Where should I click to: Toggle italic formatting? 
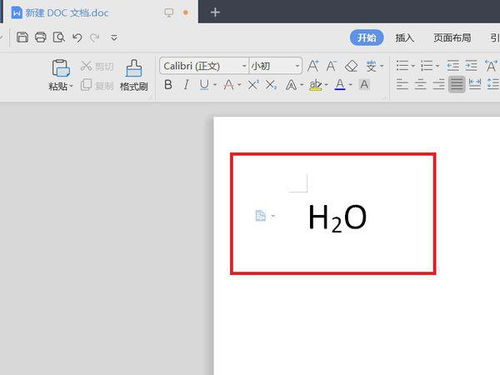coord(186,85)
